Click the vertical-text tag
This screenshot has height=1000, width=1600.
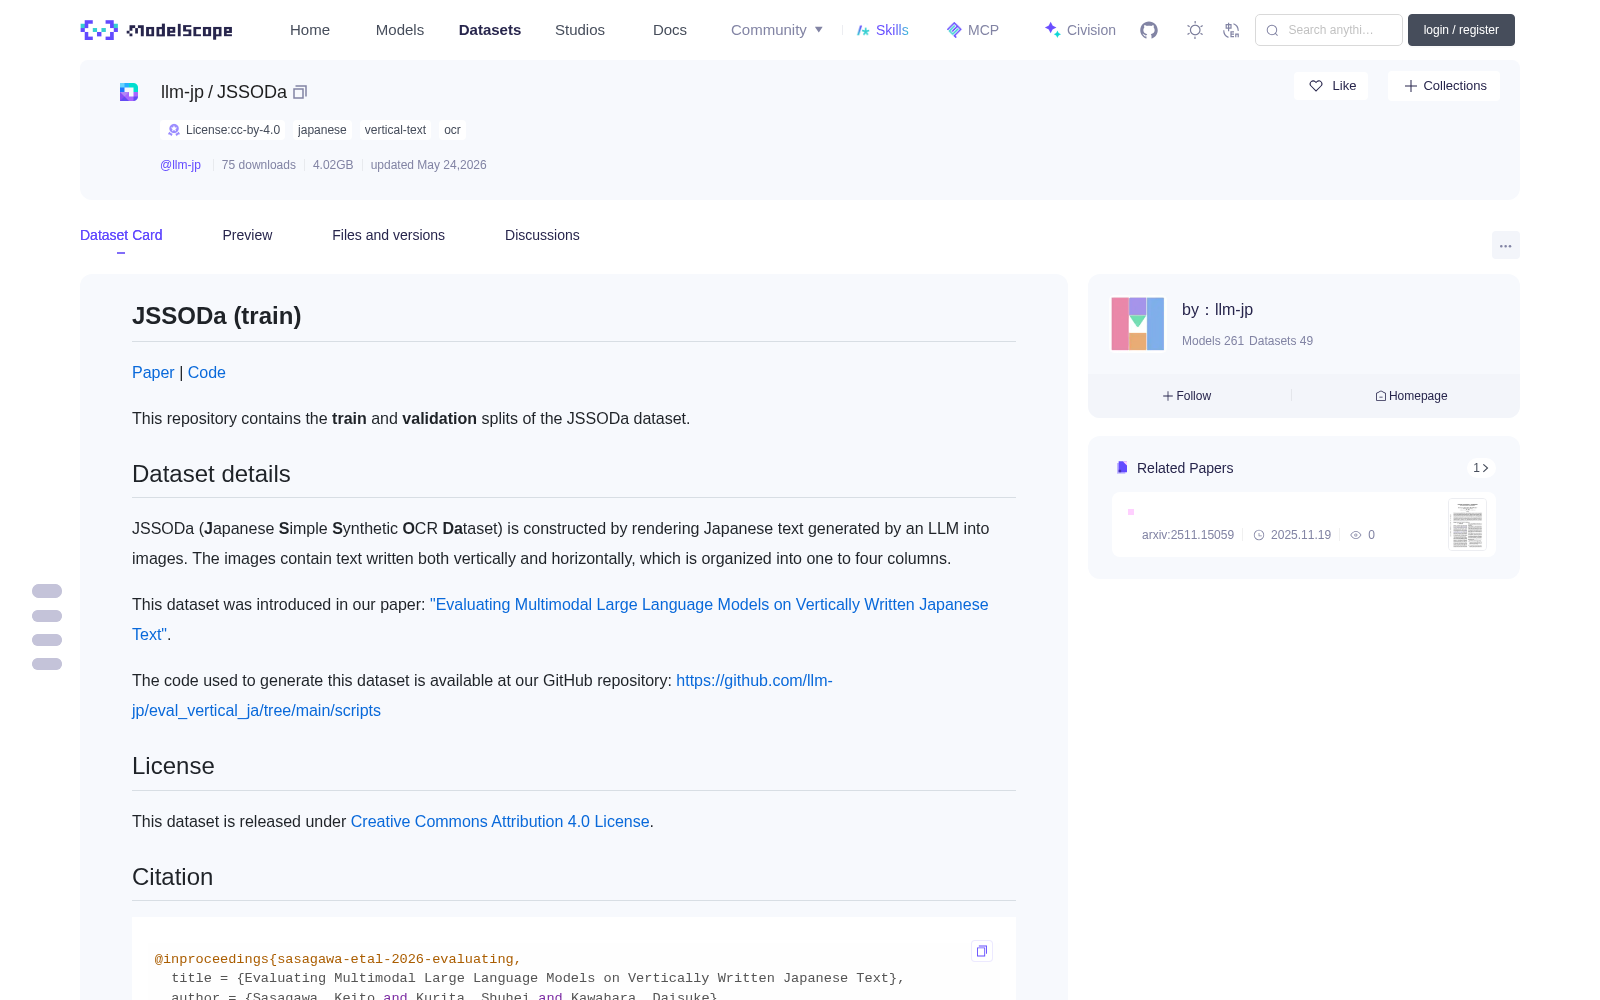395,130
